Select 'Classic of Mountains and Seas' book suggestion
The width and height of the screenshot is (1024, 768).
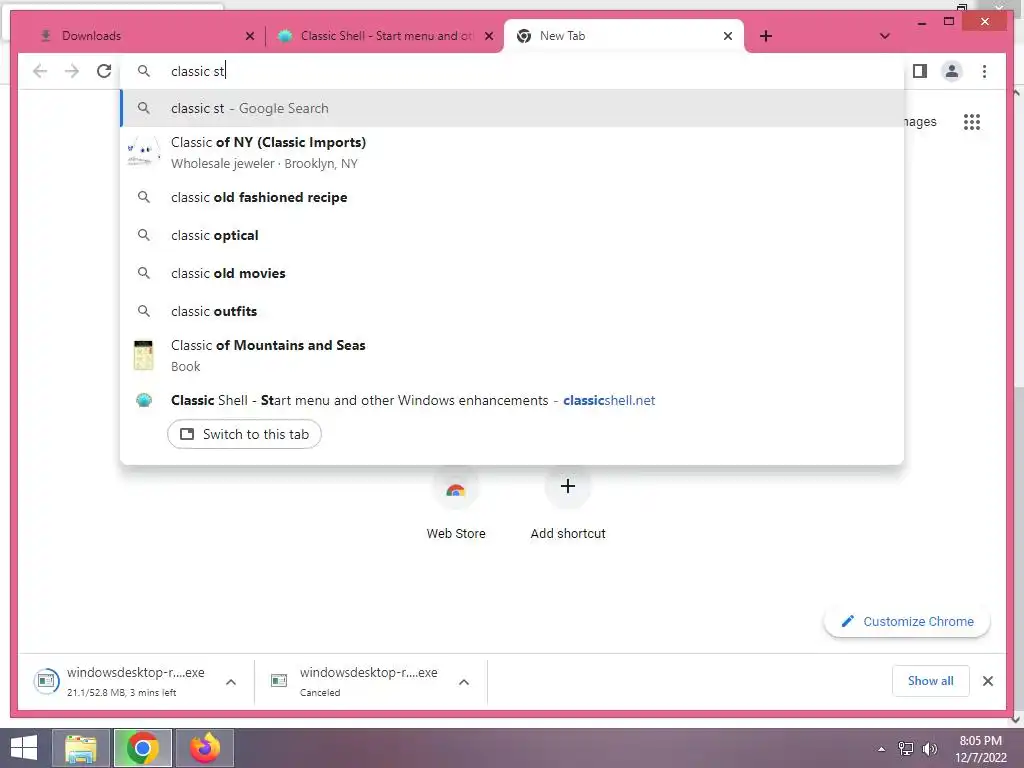[512, 355]
